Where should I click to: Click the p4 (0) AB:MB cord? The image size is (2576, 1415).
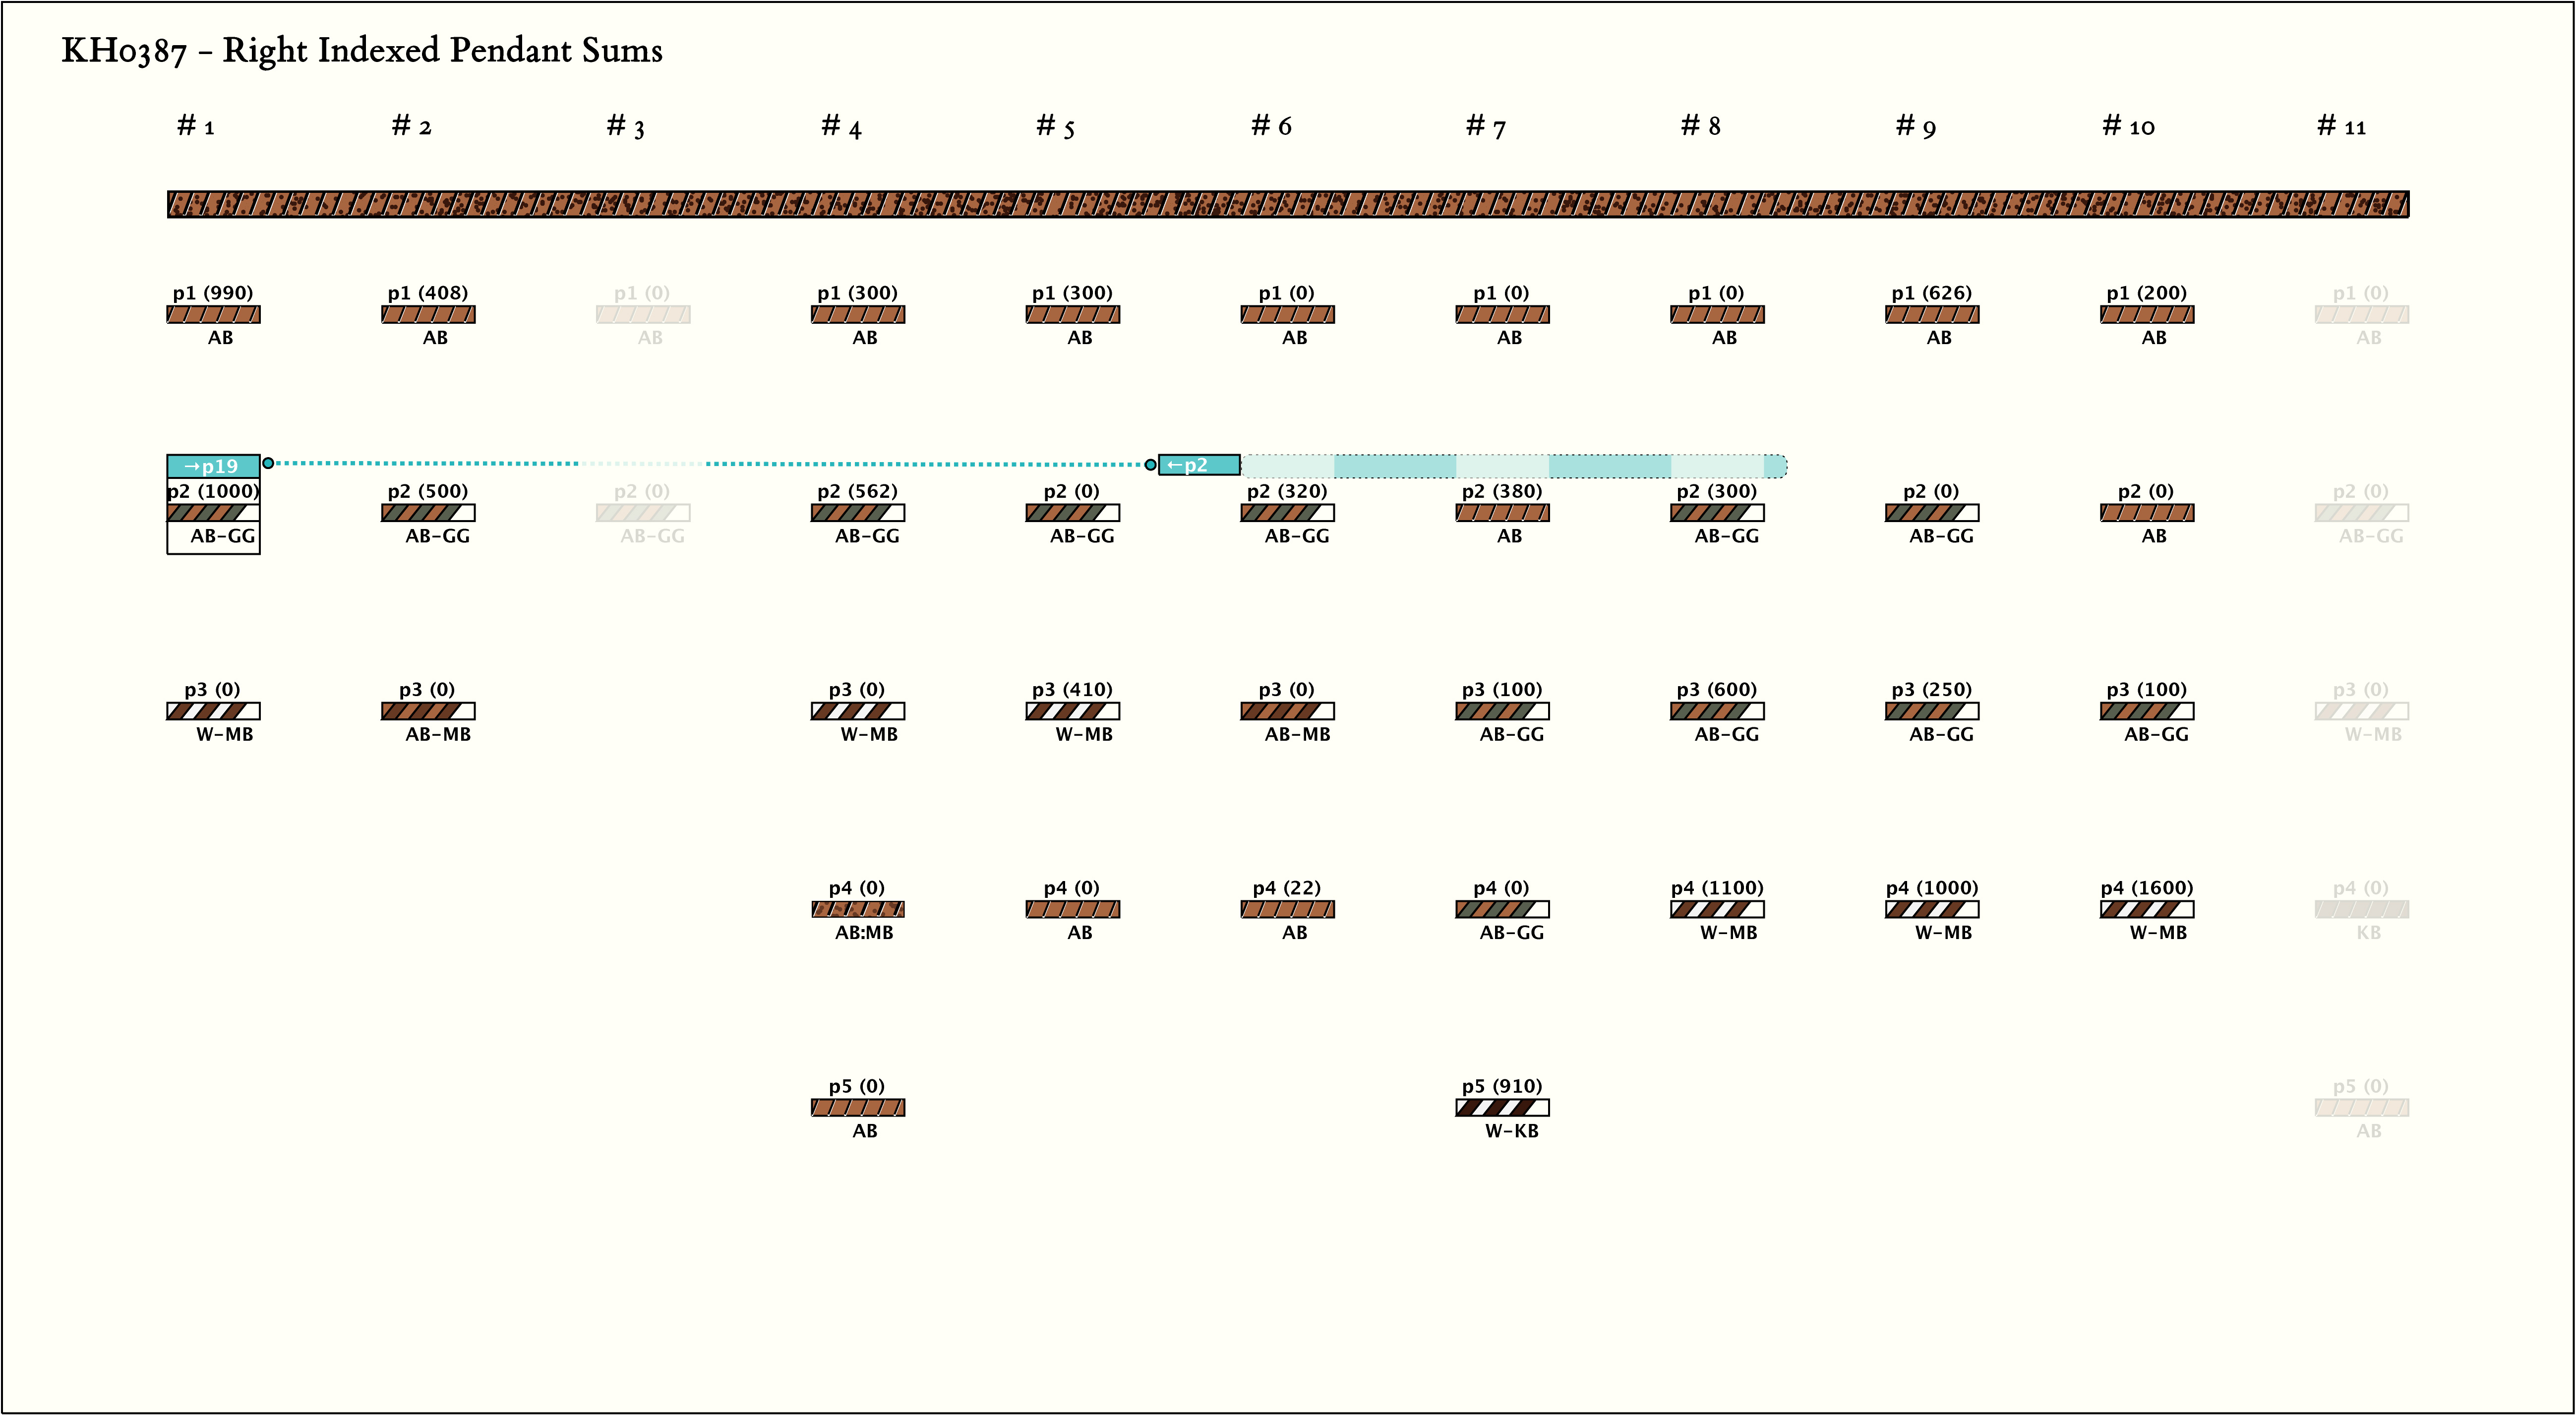coord(857,910)
